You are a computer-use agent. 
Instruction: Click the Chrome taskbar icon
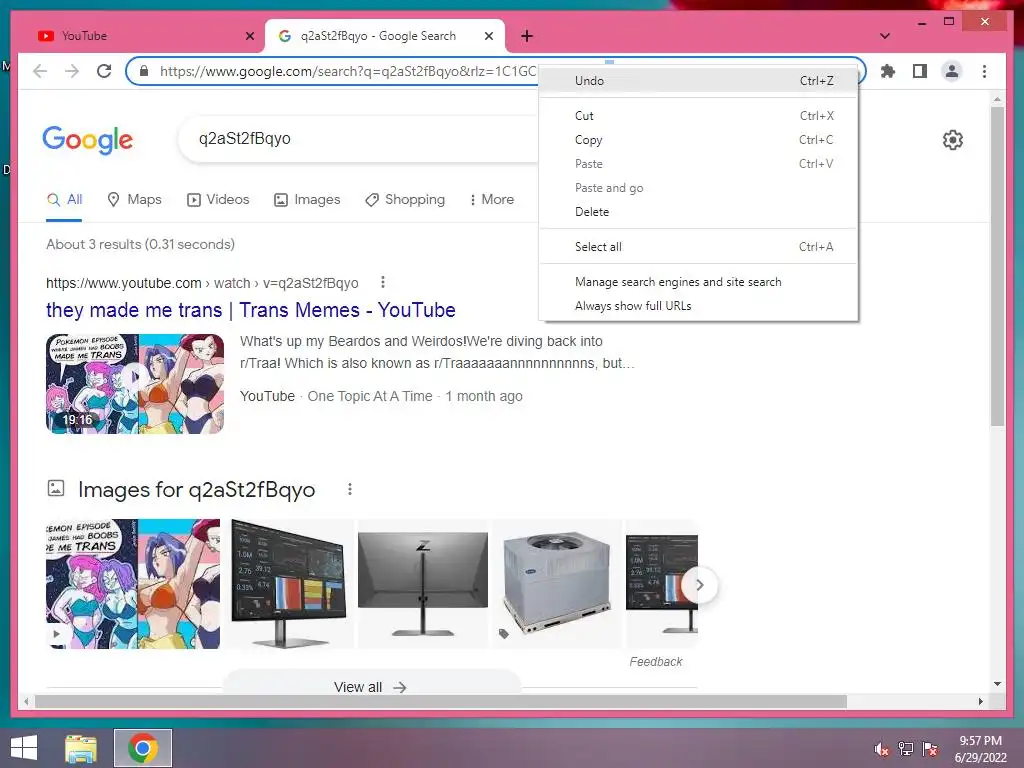[143, 748]
